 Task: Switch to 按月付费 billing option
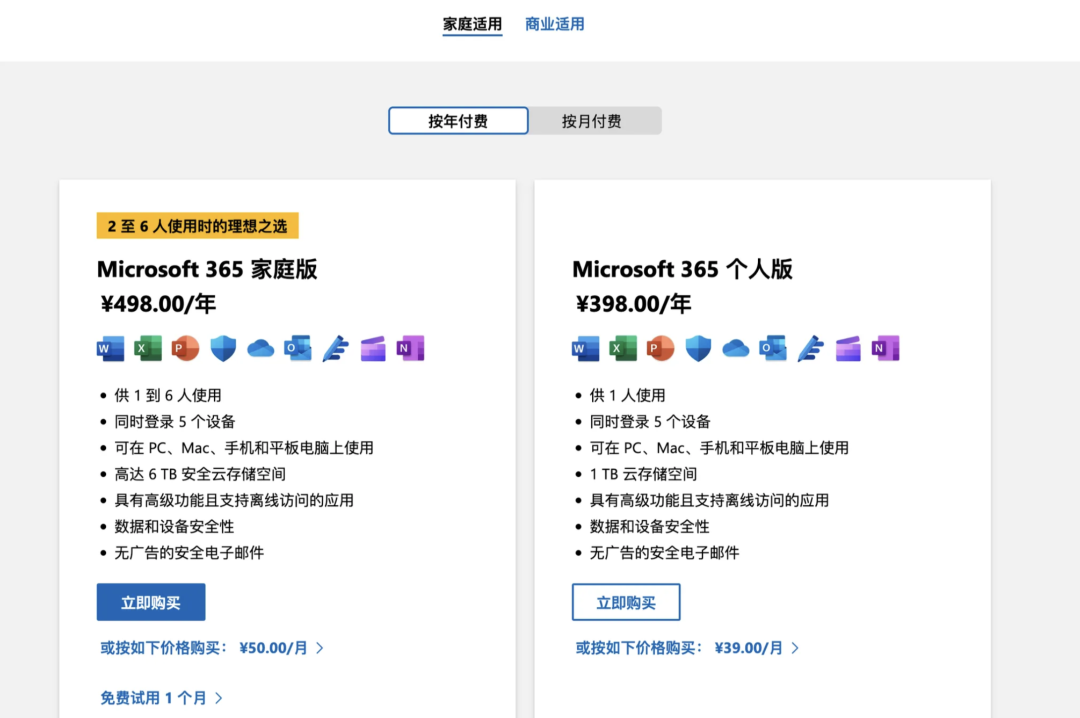pyautogui.click(x=592, y=121)
